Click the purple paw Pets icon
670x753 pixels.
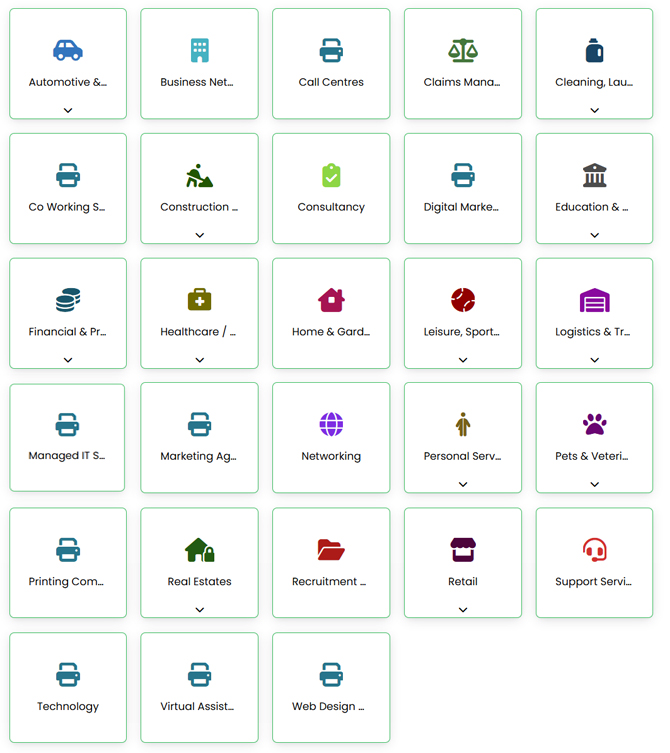(x=594, y=425)
